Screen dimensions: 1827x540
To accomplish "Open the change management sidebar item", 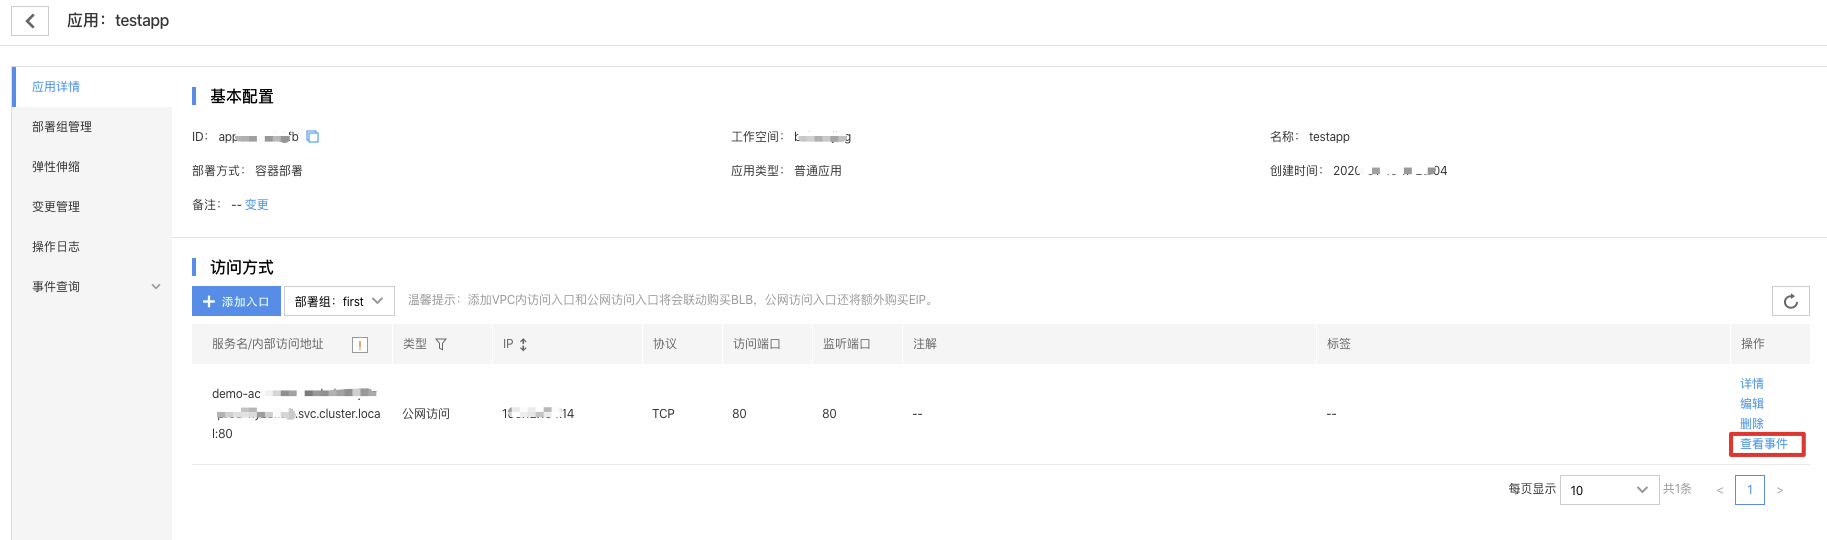I will tap(56, 207).
